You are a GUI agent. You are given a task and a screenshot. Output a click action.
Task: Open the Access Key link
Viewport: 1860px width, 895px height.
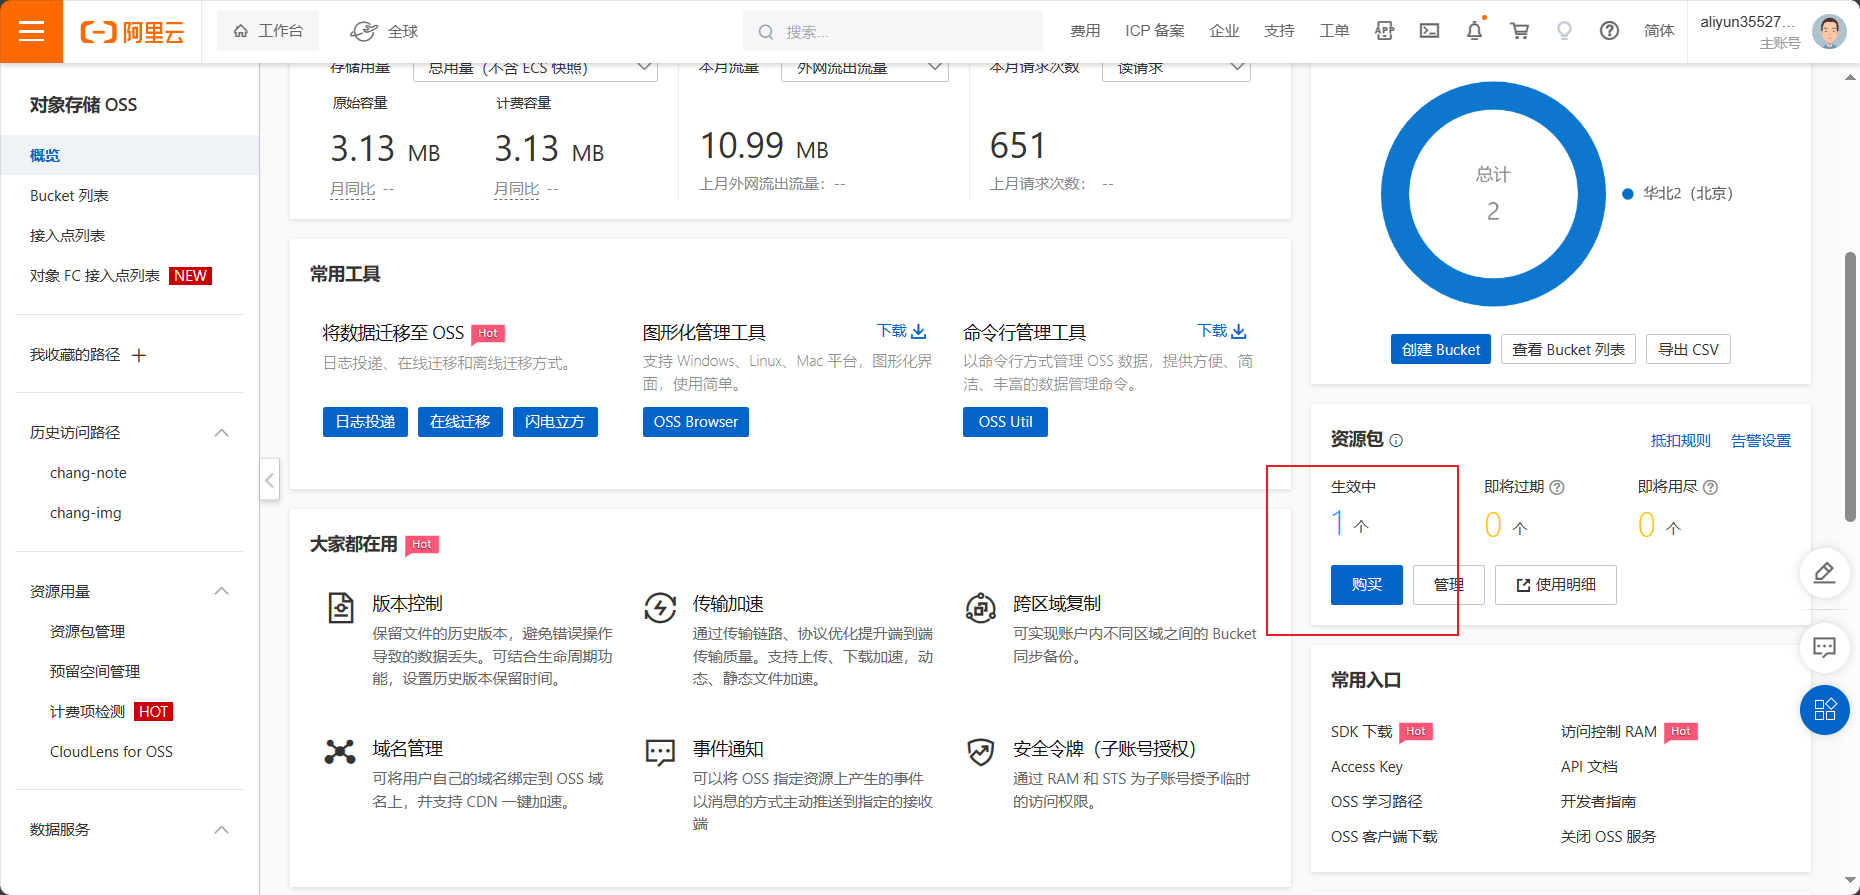1367,767
